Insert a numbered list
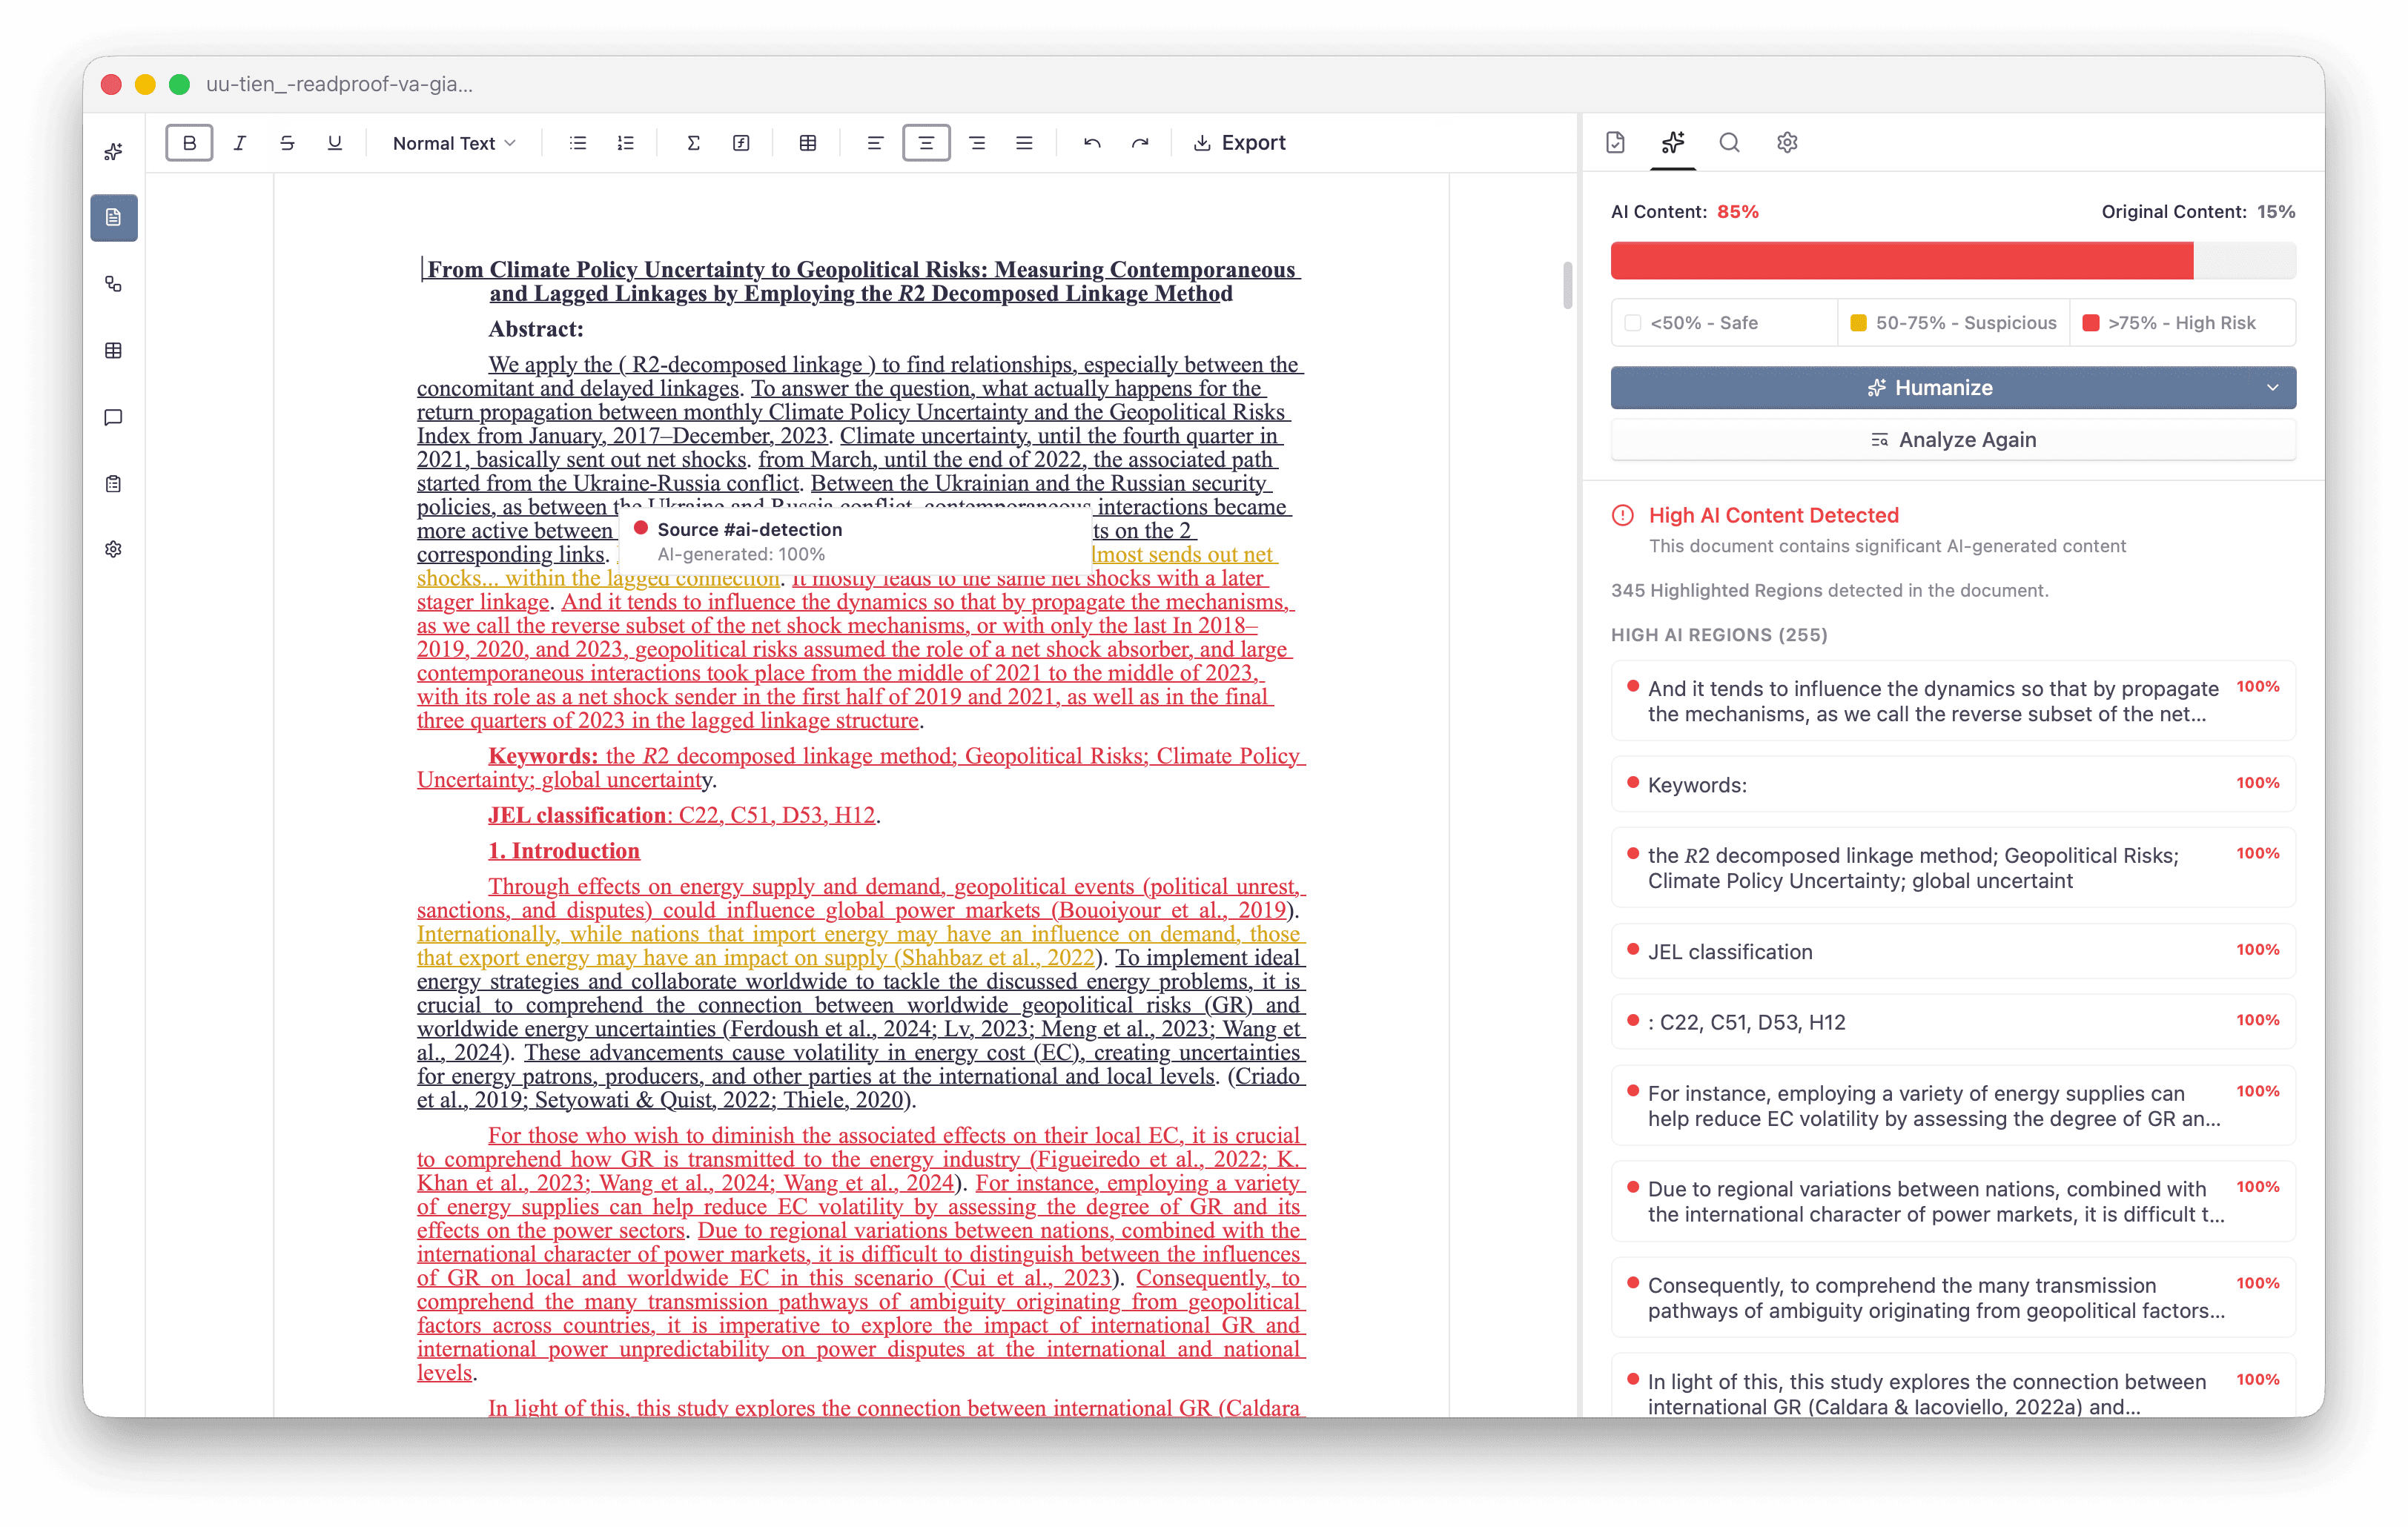This screenshot has height=1527, width=2408. coord(626,143)
